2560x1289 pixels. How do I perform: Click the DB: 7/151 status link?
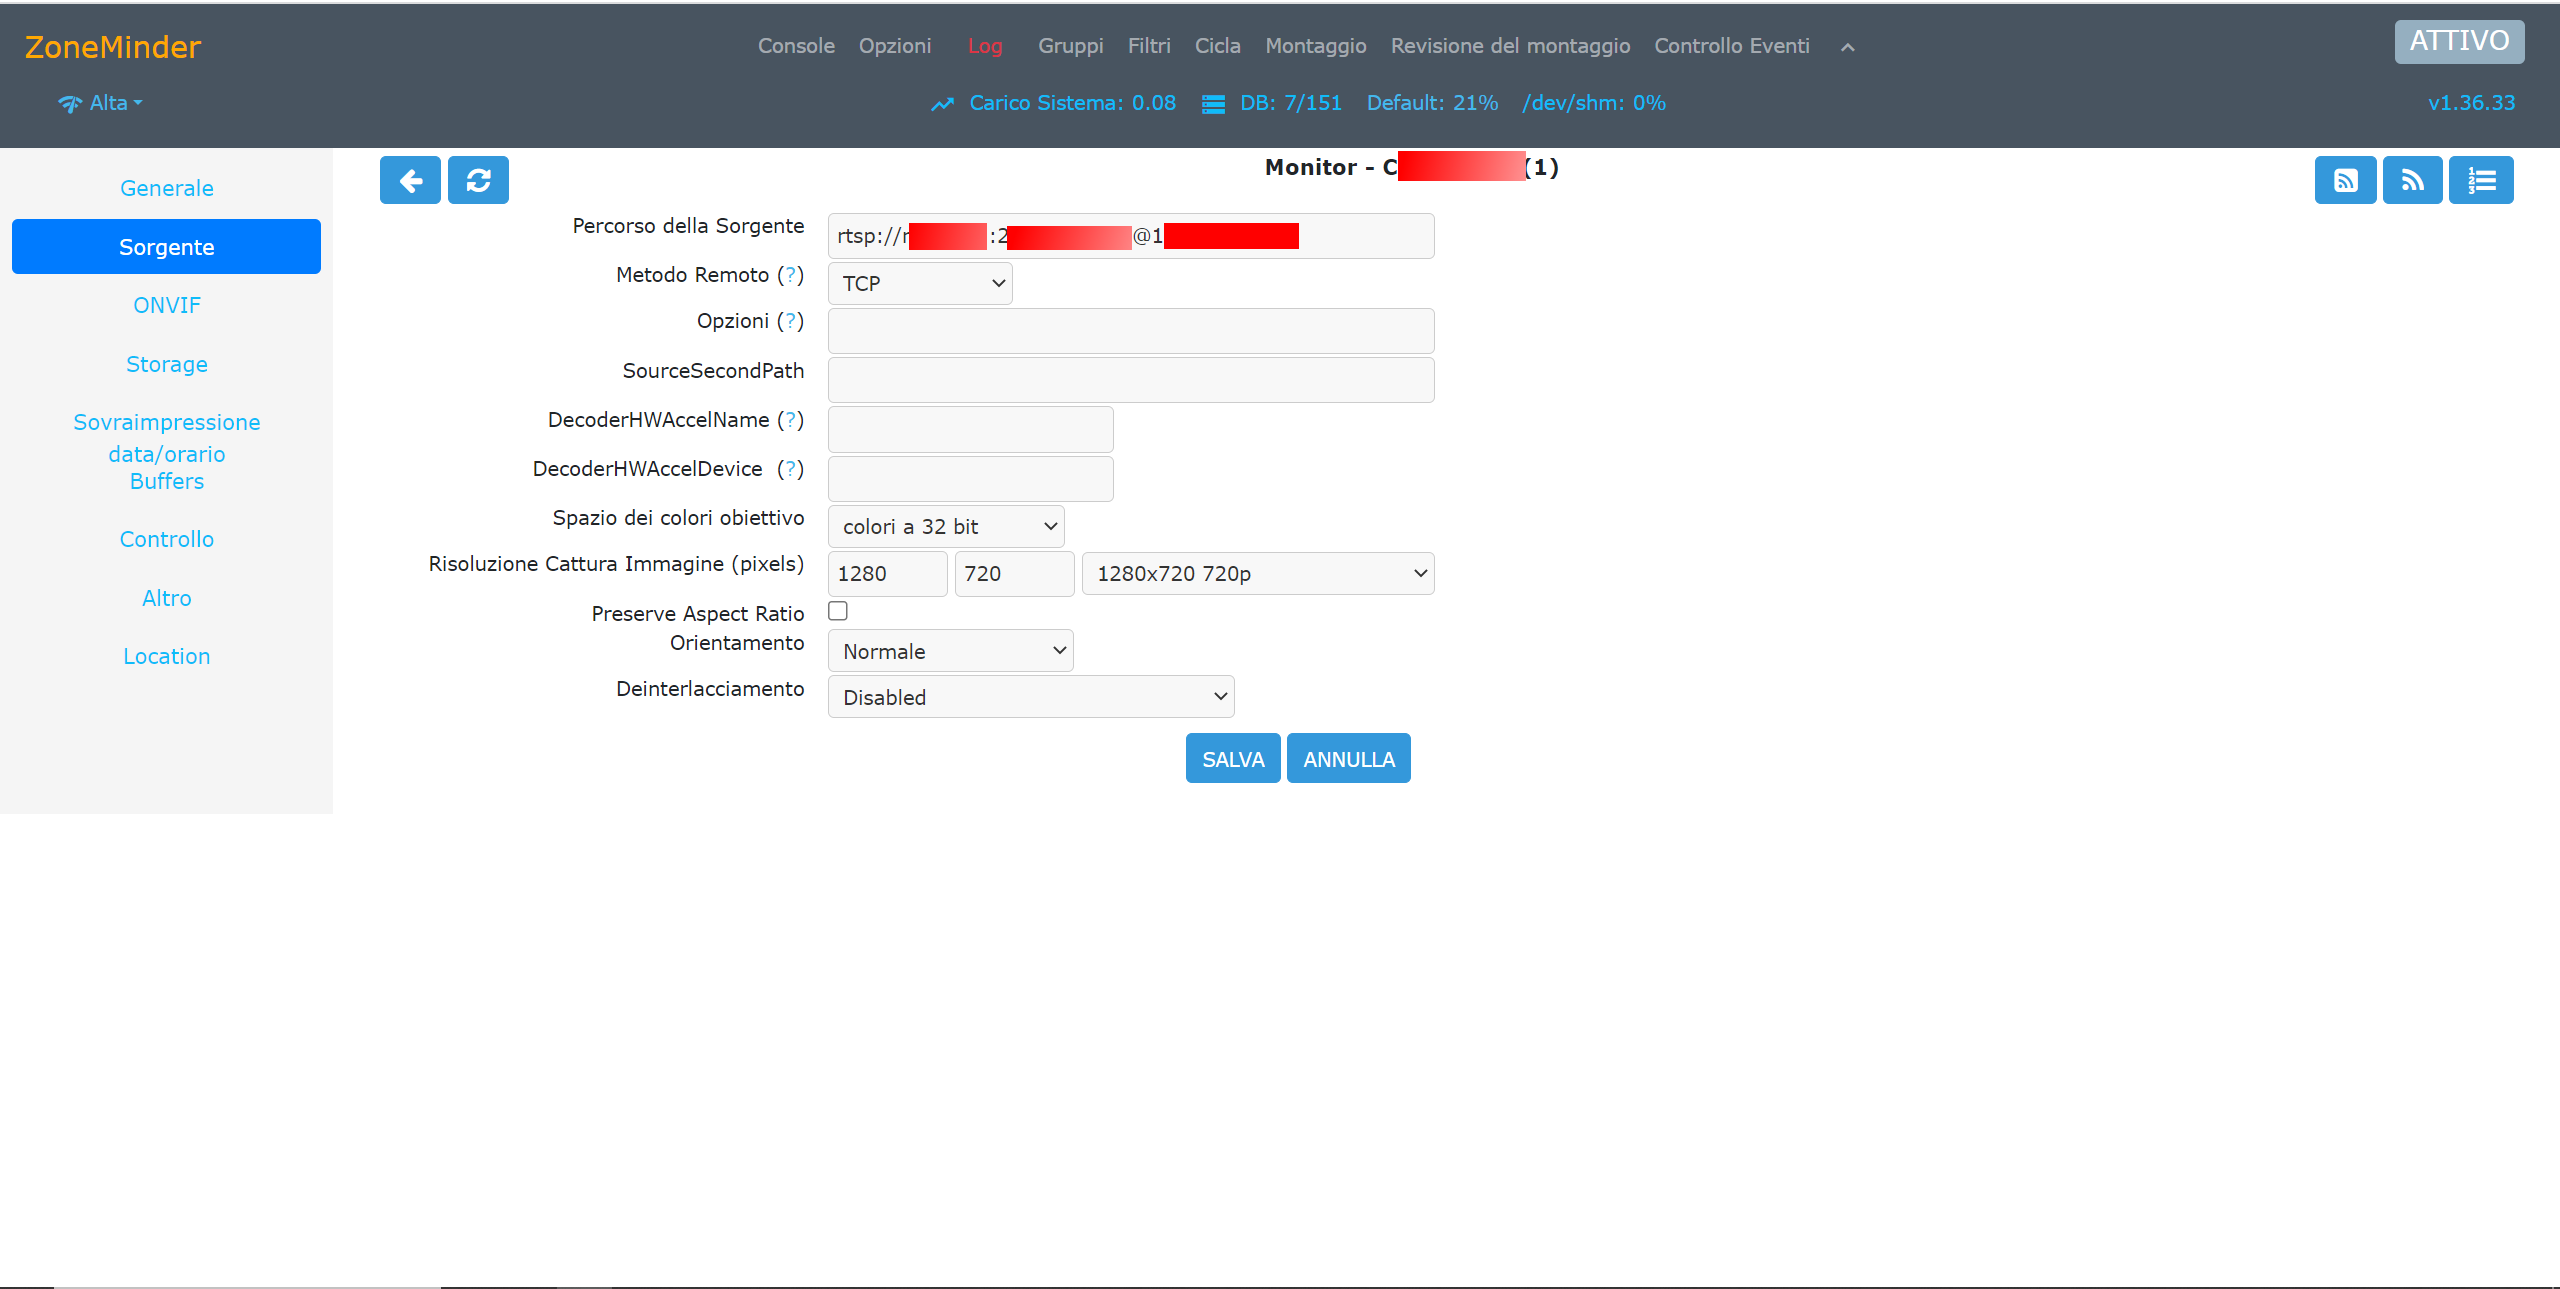[1291, 103]
